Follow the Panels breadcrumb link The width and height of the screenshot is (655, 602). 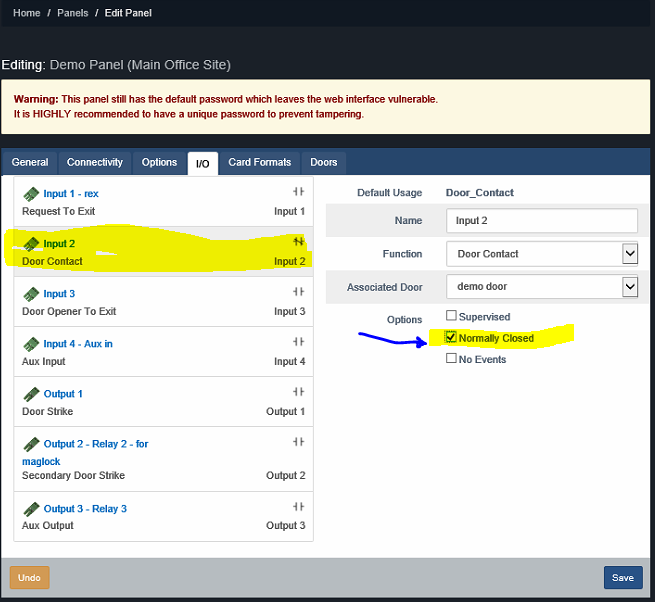[x=73, y=13]
